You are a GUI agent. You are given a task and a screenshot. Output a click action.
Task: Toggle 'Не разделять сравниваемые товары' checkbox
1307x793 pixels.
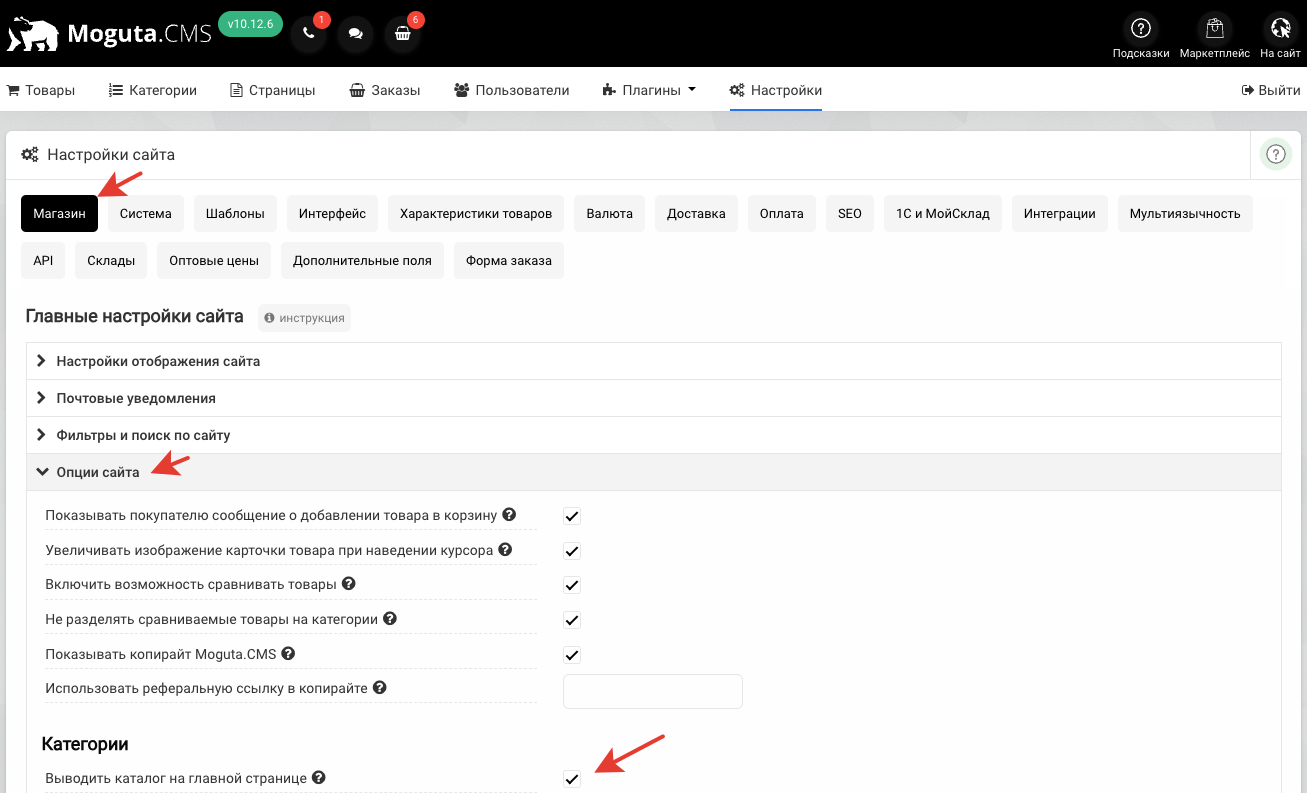pyautogui.click(x=572, y=620)
